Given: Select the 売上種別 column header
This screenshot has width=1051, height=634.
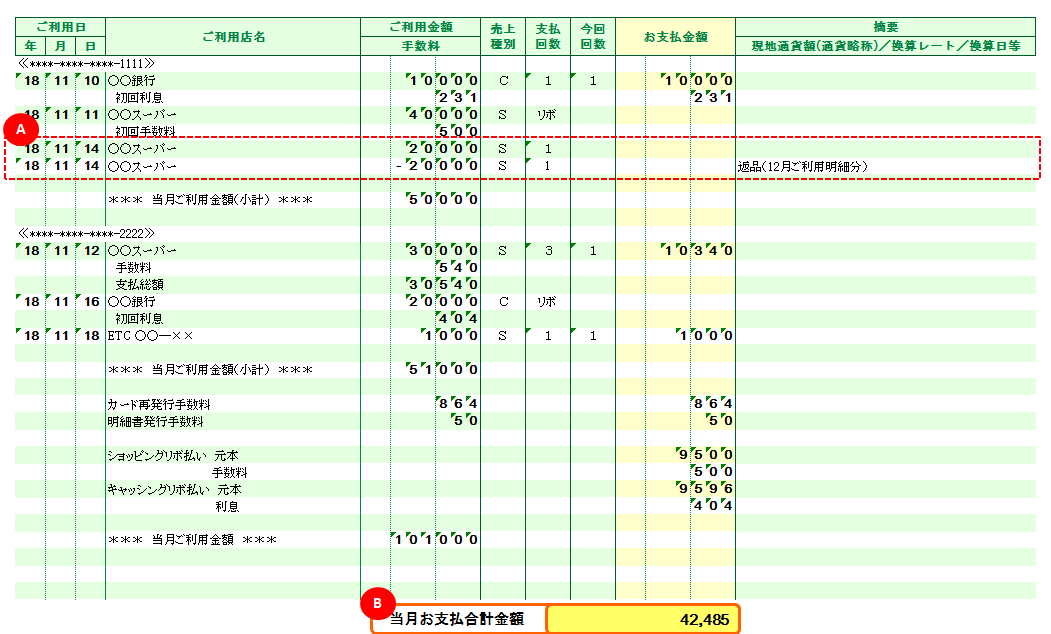Looking at the screenshot, I should tap(503, 36).
